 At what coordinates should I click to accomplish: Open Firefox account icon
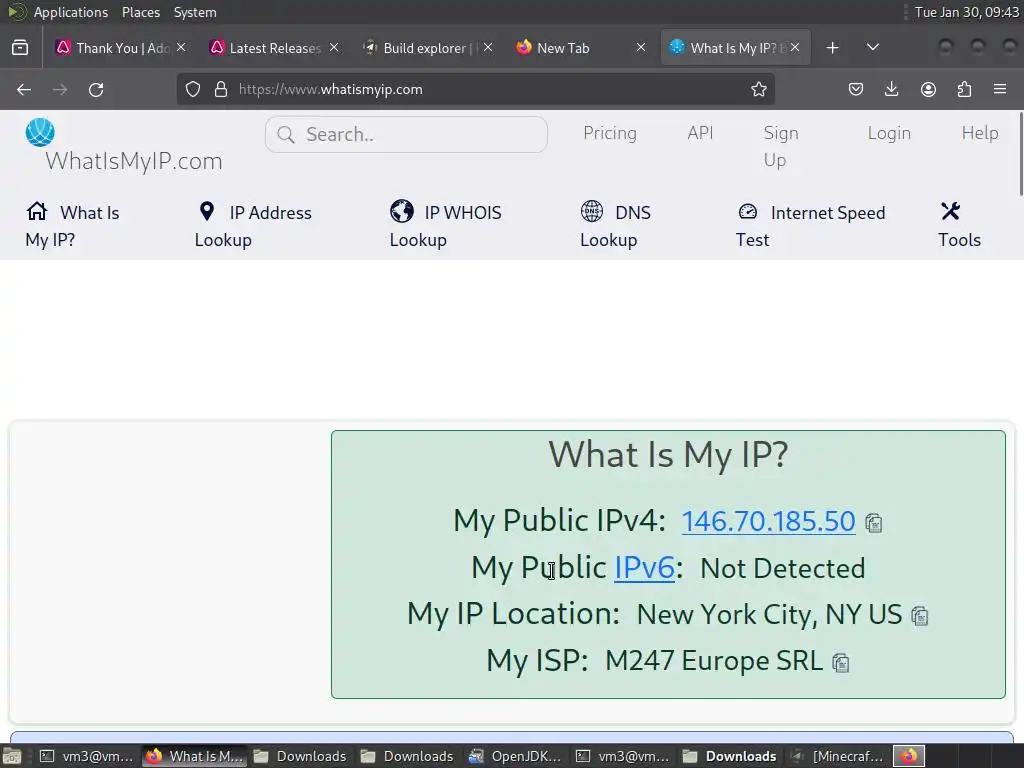928,89
